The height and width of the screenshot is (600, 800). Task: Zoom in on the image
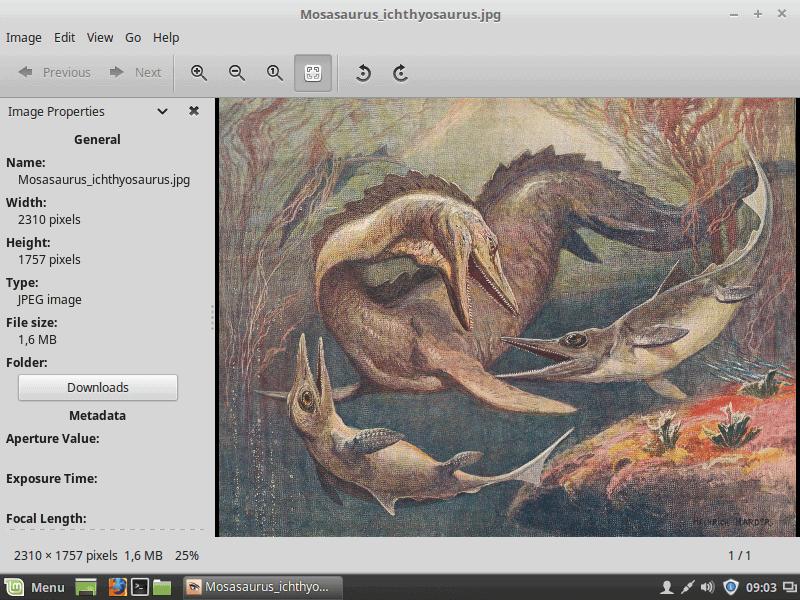pyautogui.click(x=199, y=72)
